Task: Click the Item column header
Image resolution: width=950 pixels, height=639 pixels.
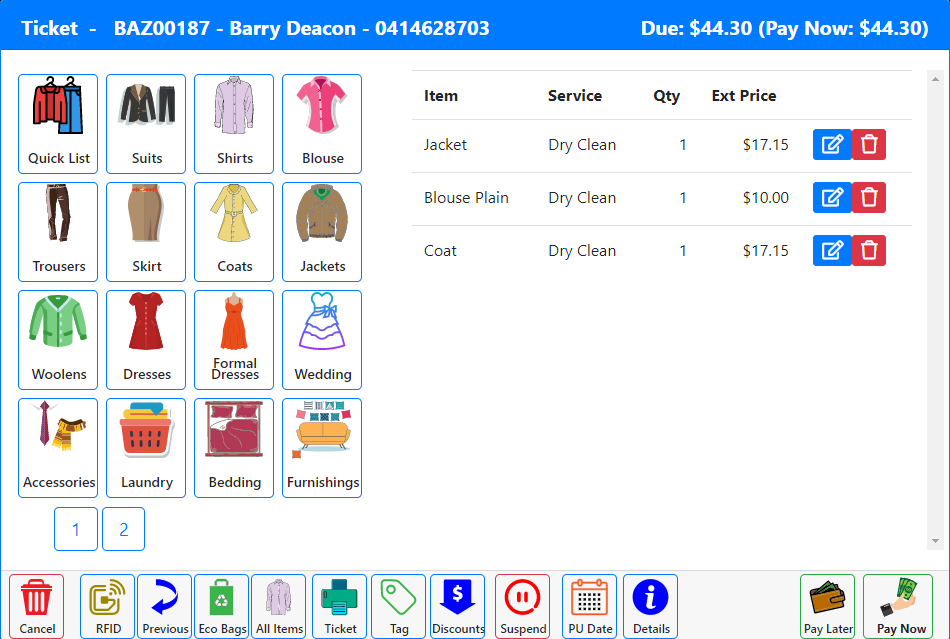Action: 441,96
